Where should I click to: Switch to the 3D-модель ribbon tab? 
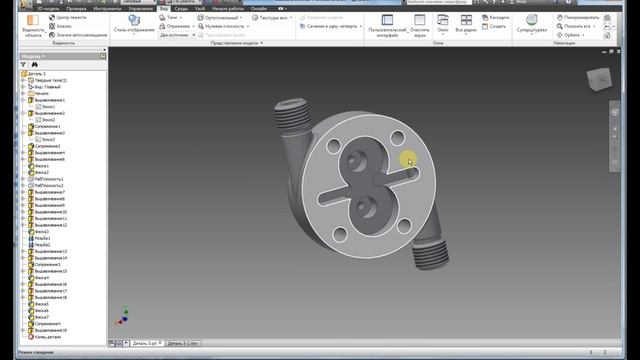point(49,9)
